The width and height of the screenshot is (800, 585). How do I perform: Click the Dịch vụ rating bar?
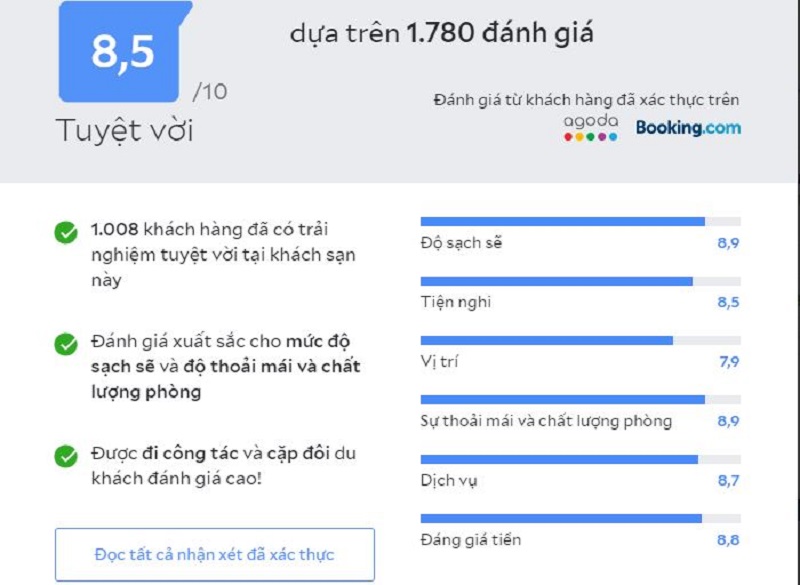pos(581,460)
